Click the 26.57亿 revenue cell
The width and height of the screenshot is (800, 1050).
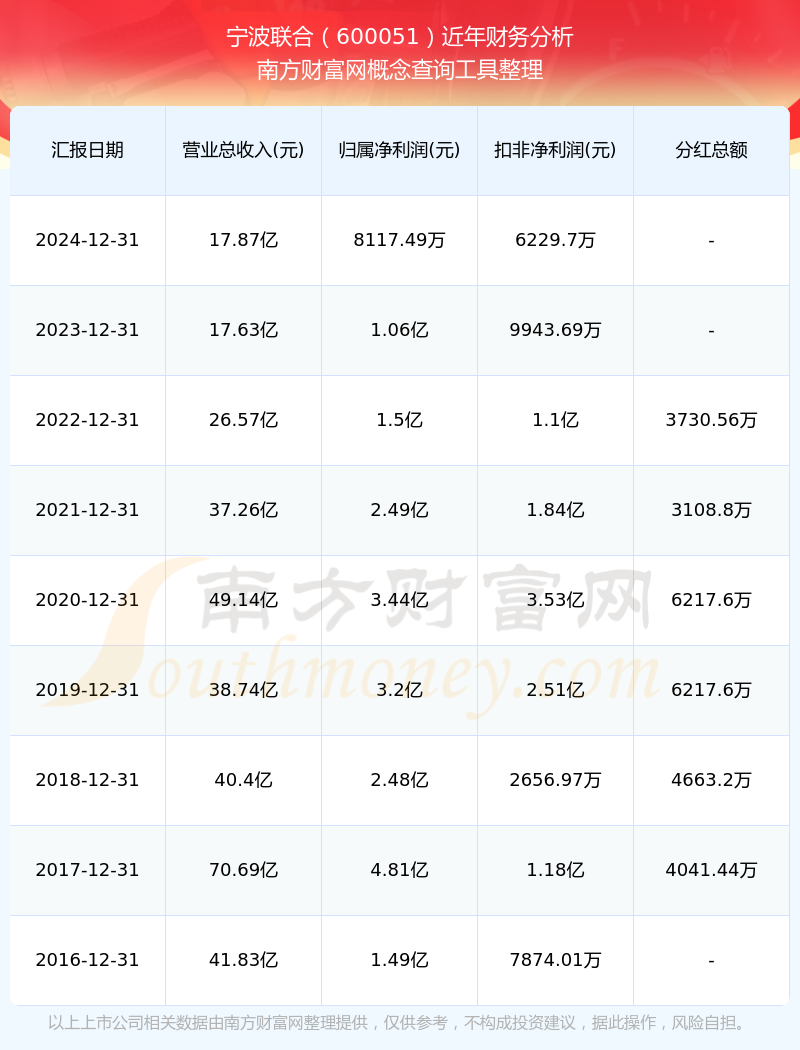click(244, 420)
